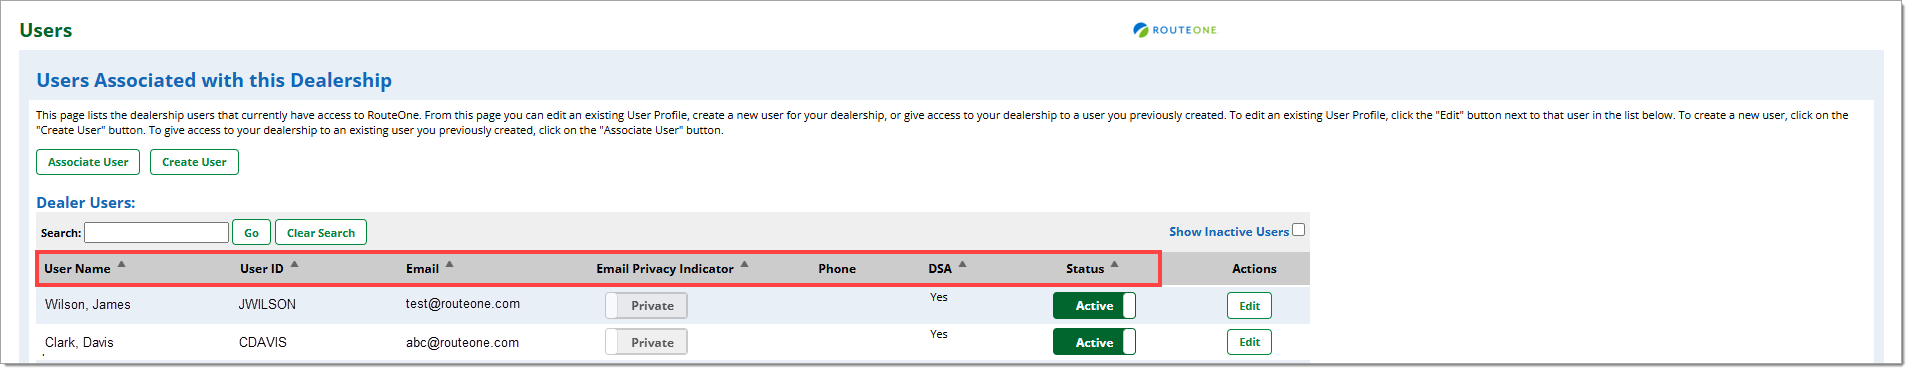Sort by User Name arrow icon

pos(121,264)
